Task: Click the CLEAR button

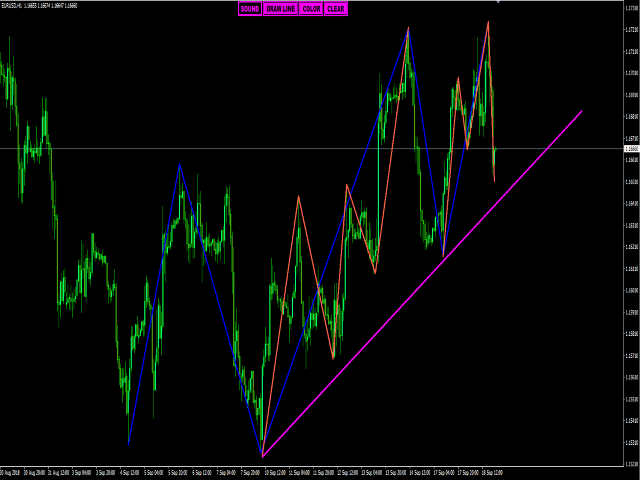Action: (x=336, y=9)
